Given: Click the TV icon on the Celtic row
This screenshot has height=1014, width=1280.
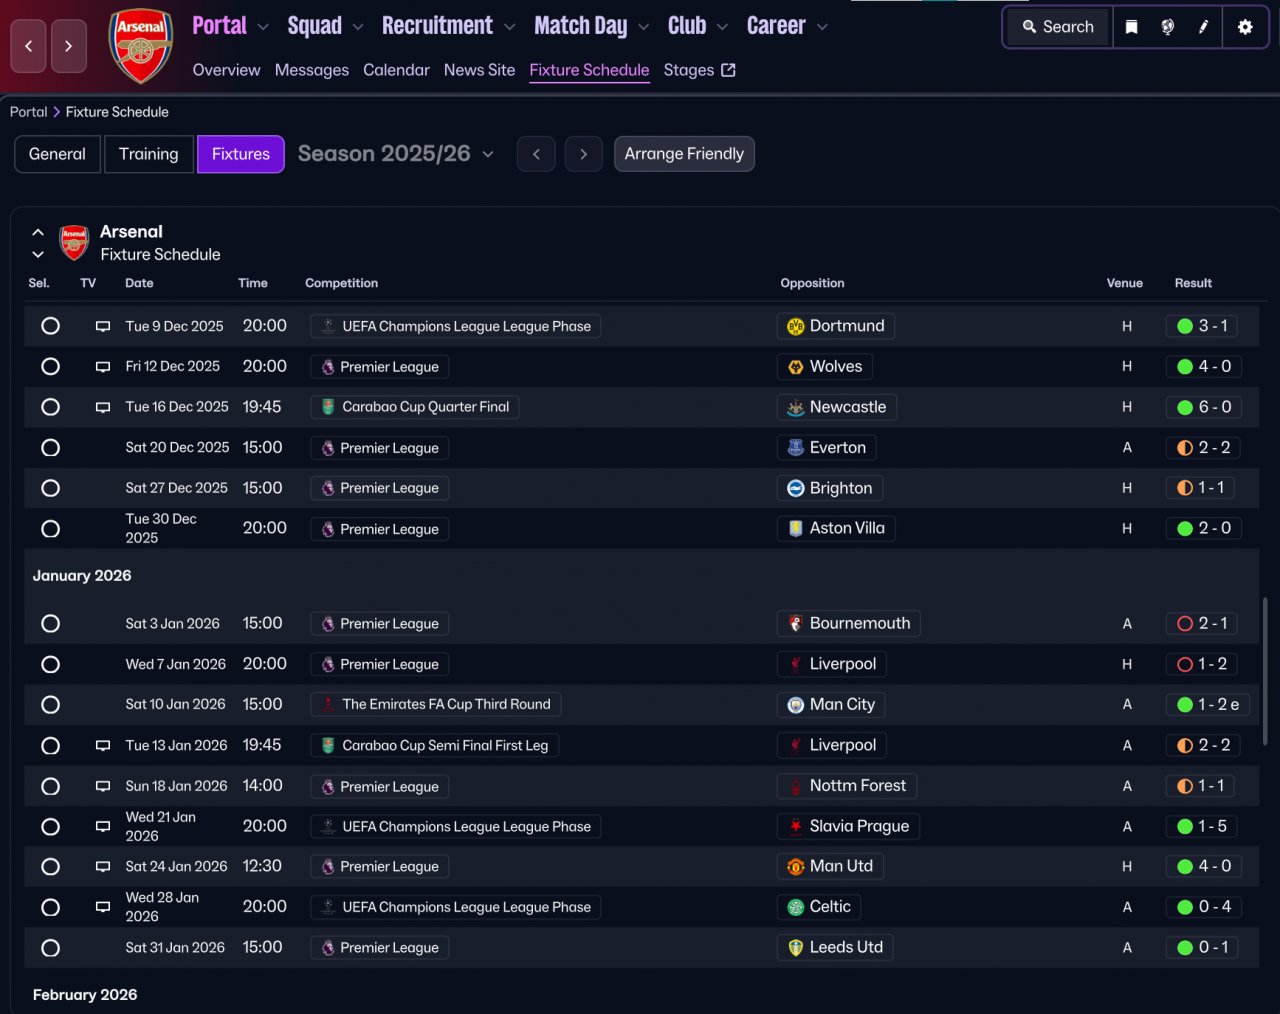Looking at the screenshot, I should (x=102, y=907).
